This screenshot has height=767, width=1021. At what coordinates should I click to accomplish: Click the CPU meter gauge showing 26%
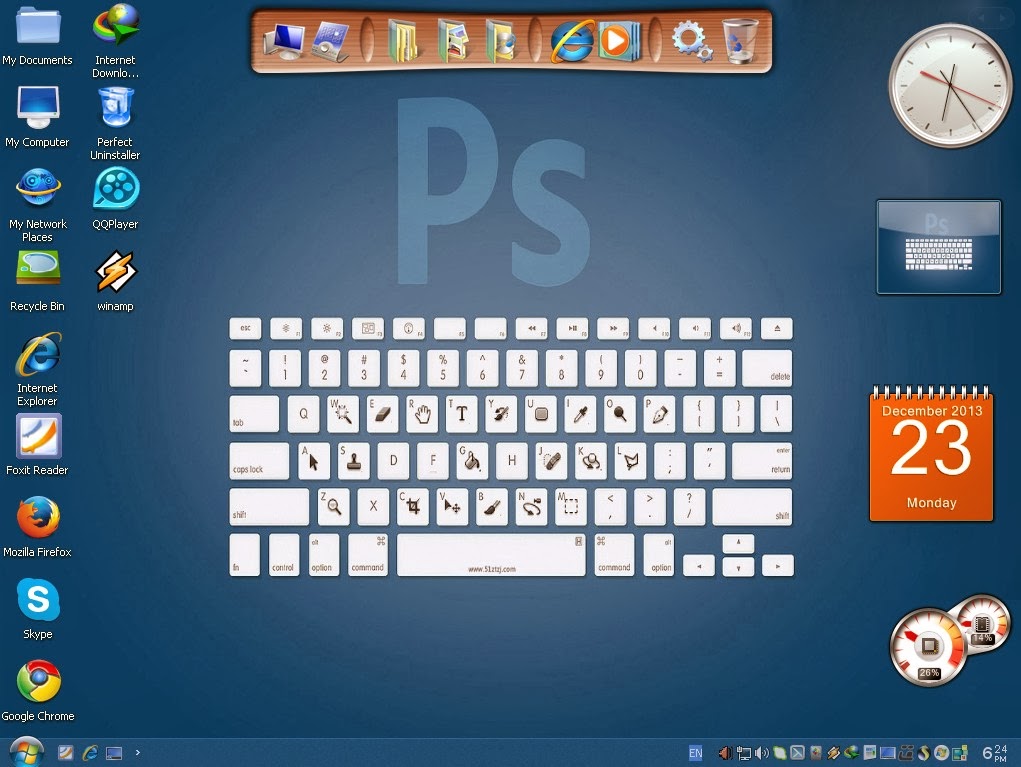coord(928,647)
